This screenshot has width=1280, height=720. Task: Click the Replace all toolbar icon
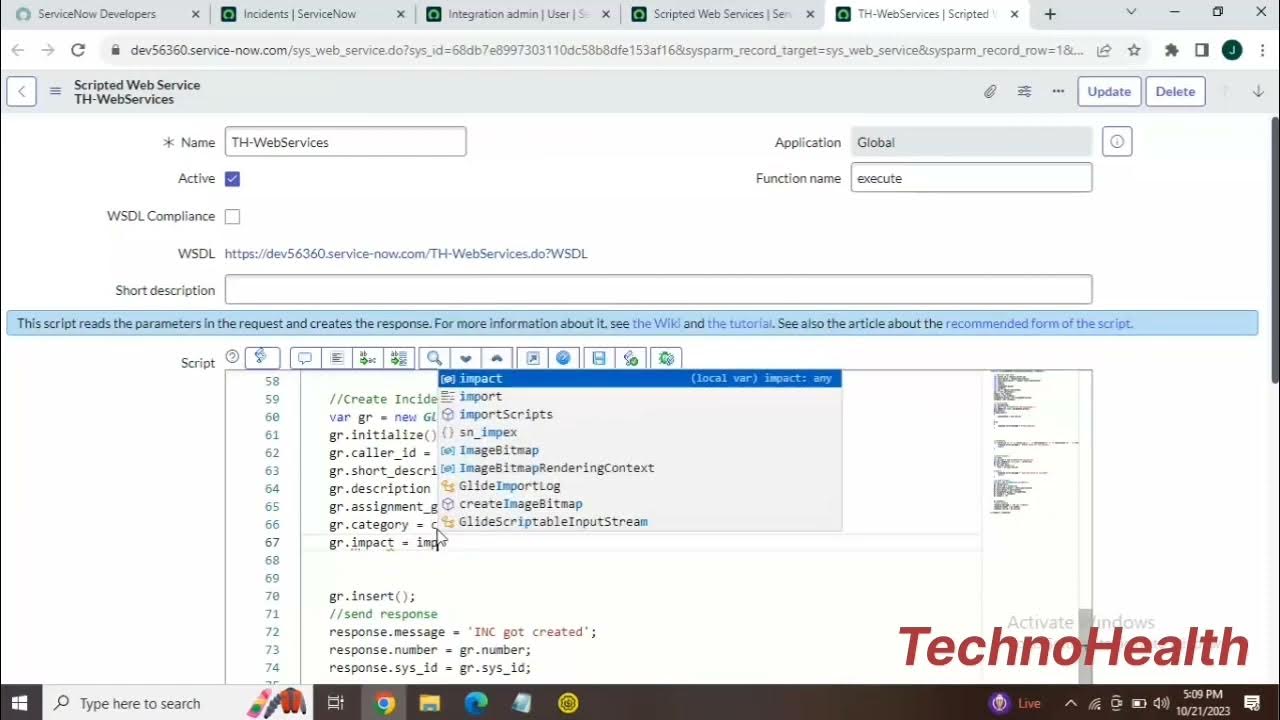(x=399, y=358)
